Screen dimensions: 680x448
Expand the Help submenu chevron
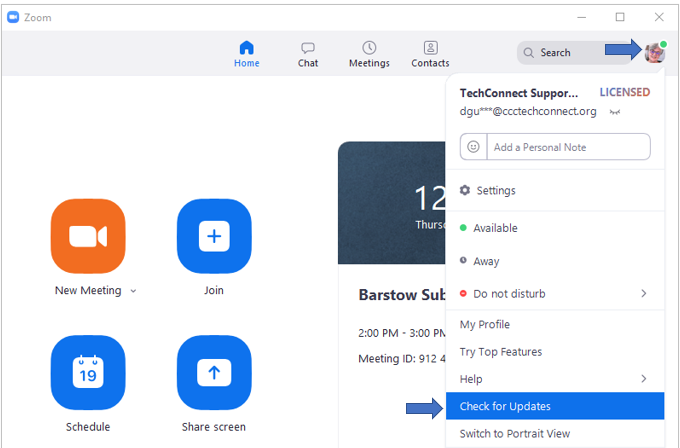click(x=644, y=379)
